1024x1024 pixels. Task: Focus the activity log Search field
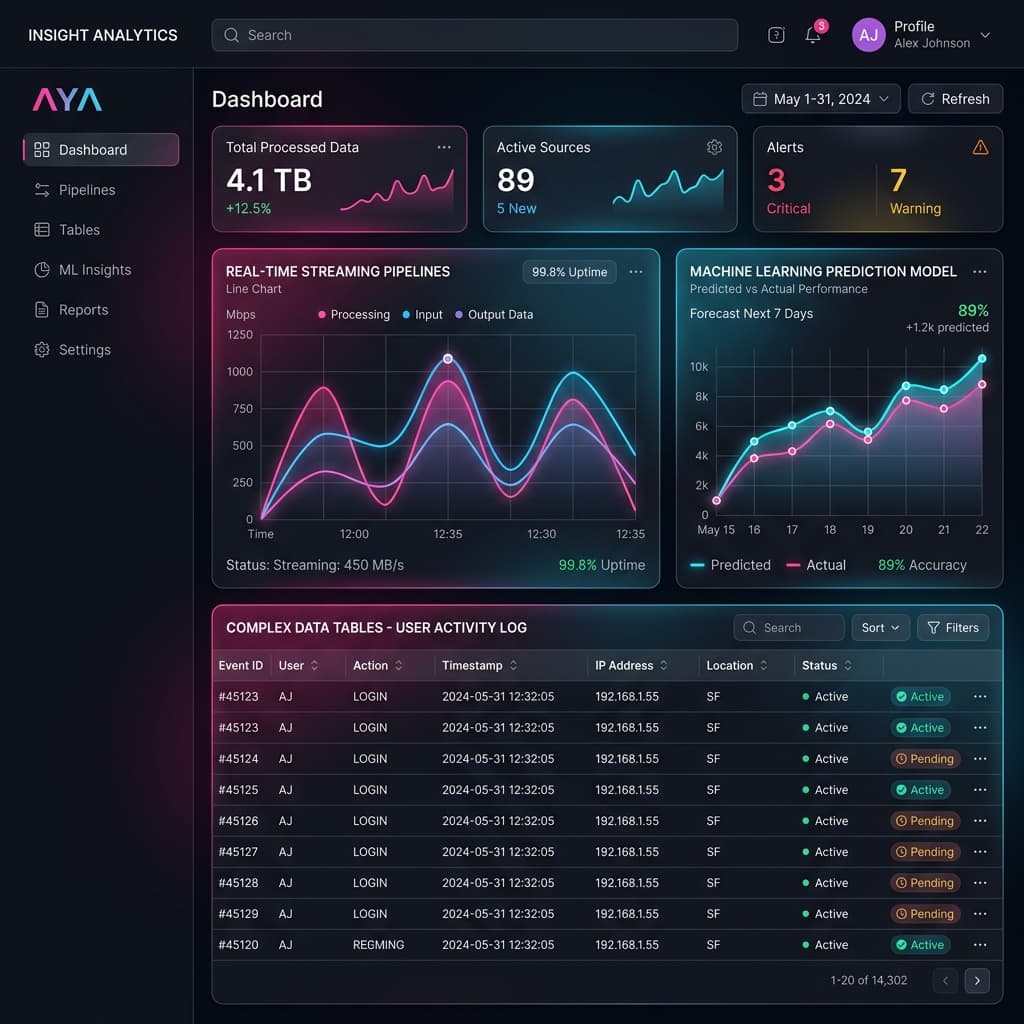[789, 628]
